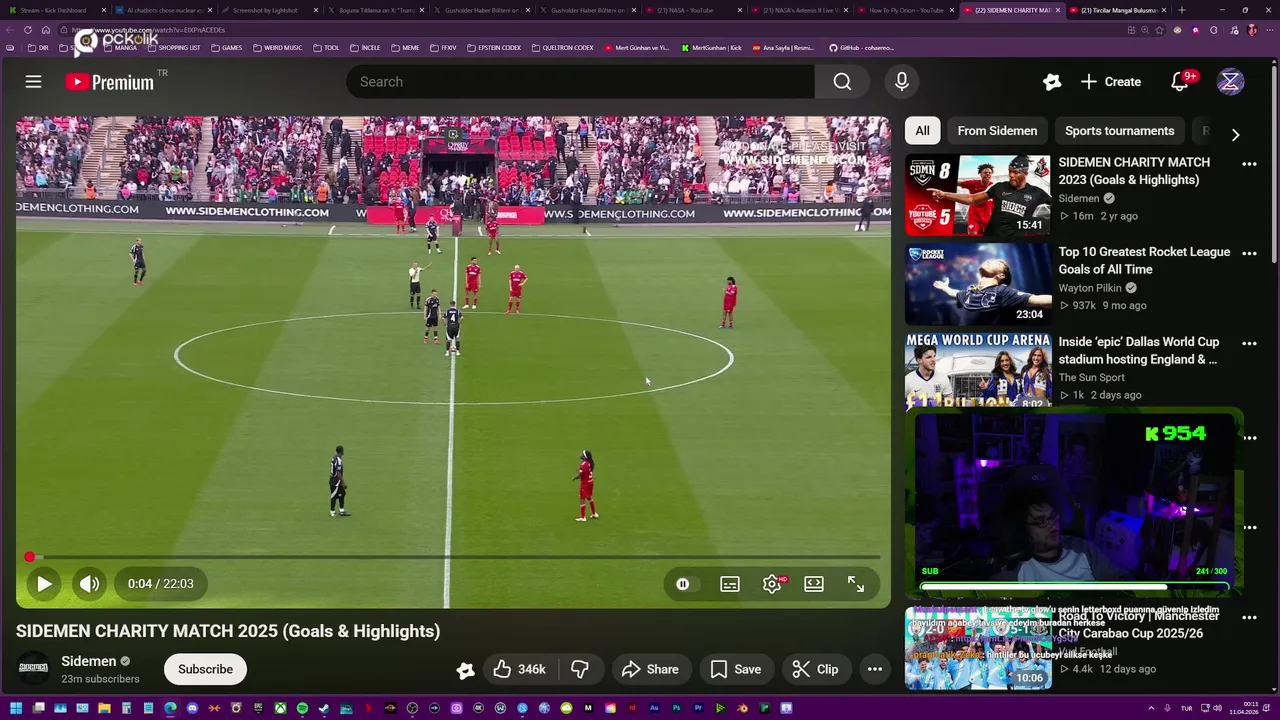Enter fullscreen mode on the player
1280x720 pixels.
click(856, 584)
